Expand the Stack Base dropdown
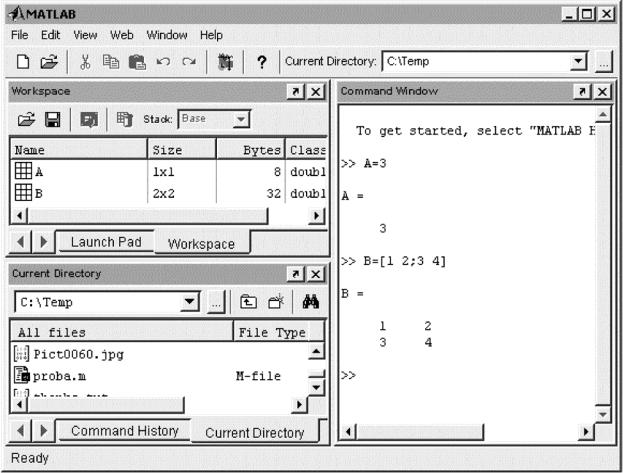This screenshot has height=473, width=623. tap(240, 119)
